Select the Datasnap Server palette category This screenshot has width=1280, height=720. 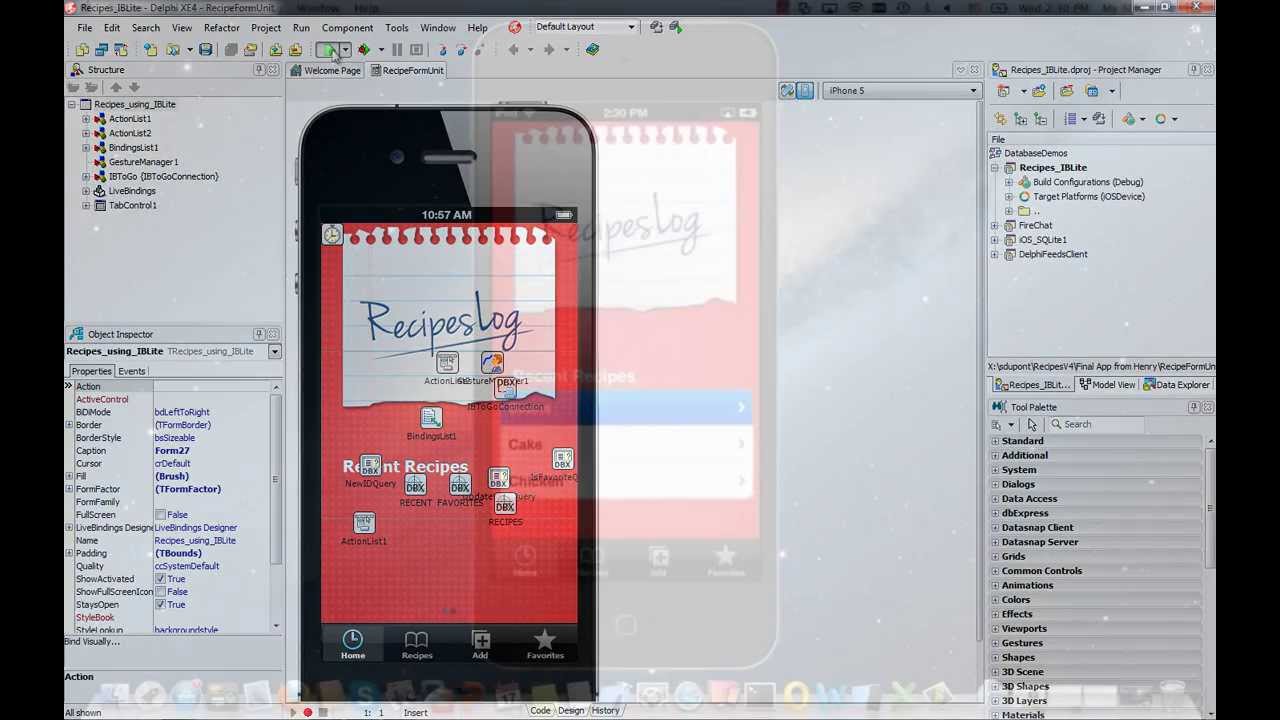tap(1039, 542)
